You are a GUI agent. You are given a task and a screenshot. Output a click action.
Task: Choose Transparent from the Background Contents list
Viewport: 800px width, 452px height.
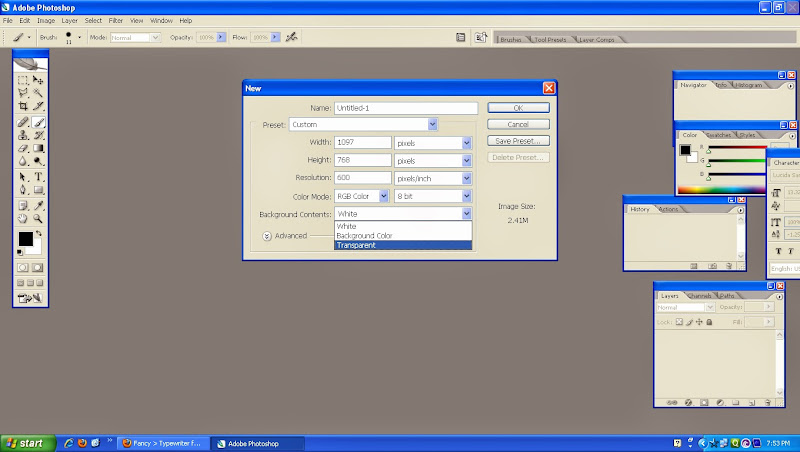[x=403, y=245]
